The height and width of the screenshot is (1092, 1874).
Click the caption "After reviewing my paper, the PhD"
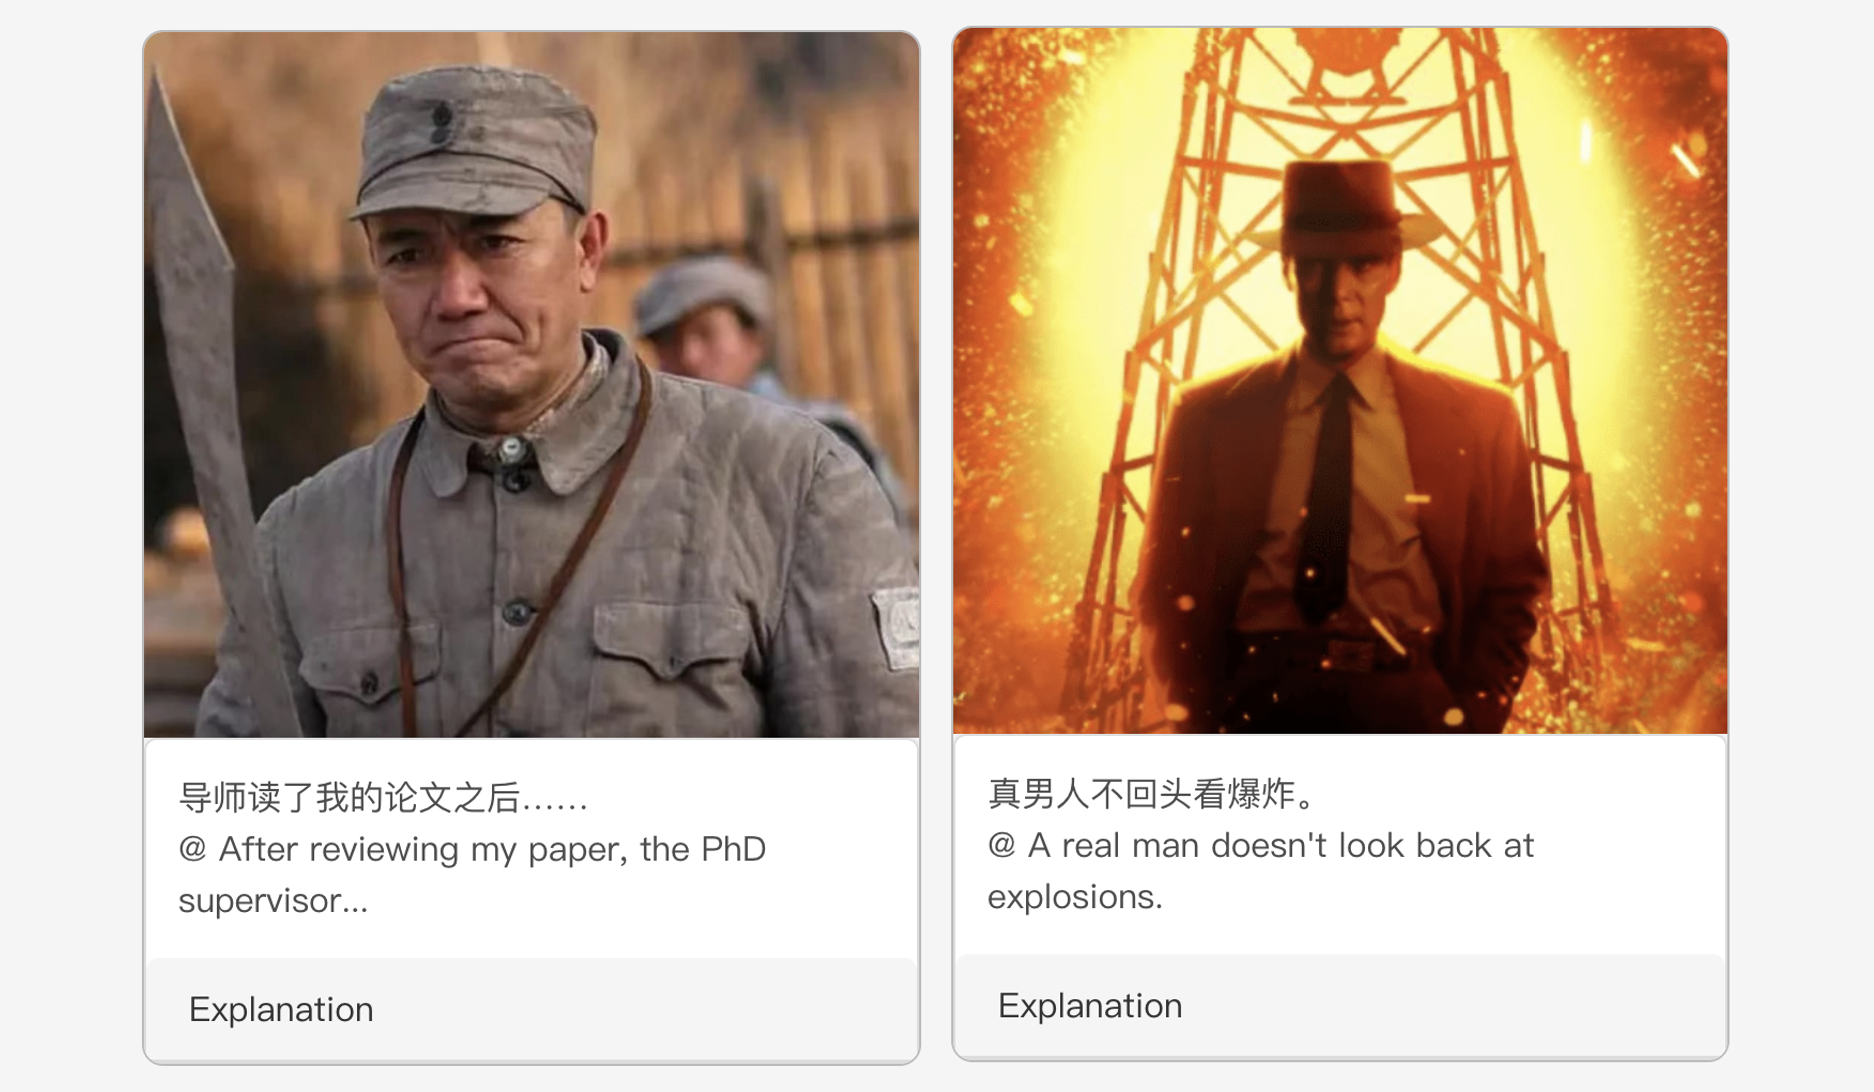tap(492, 849)
